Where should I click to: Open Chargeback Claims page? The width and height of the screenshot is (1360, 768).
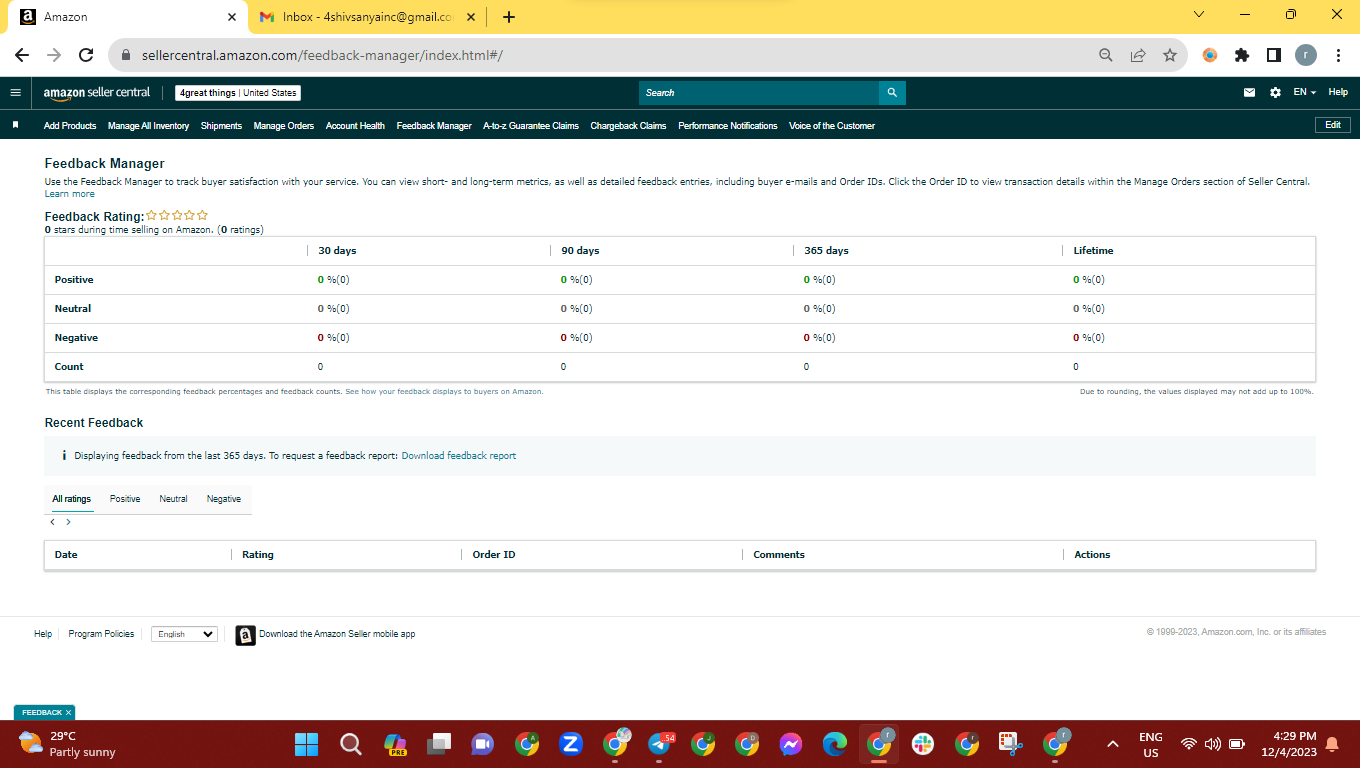[x=628, y=126]
